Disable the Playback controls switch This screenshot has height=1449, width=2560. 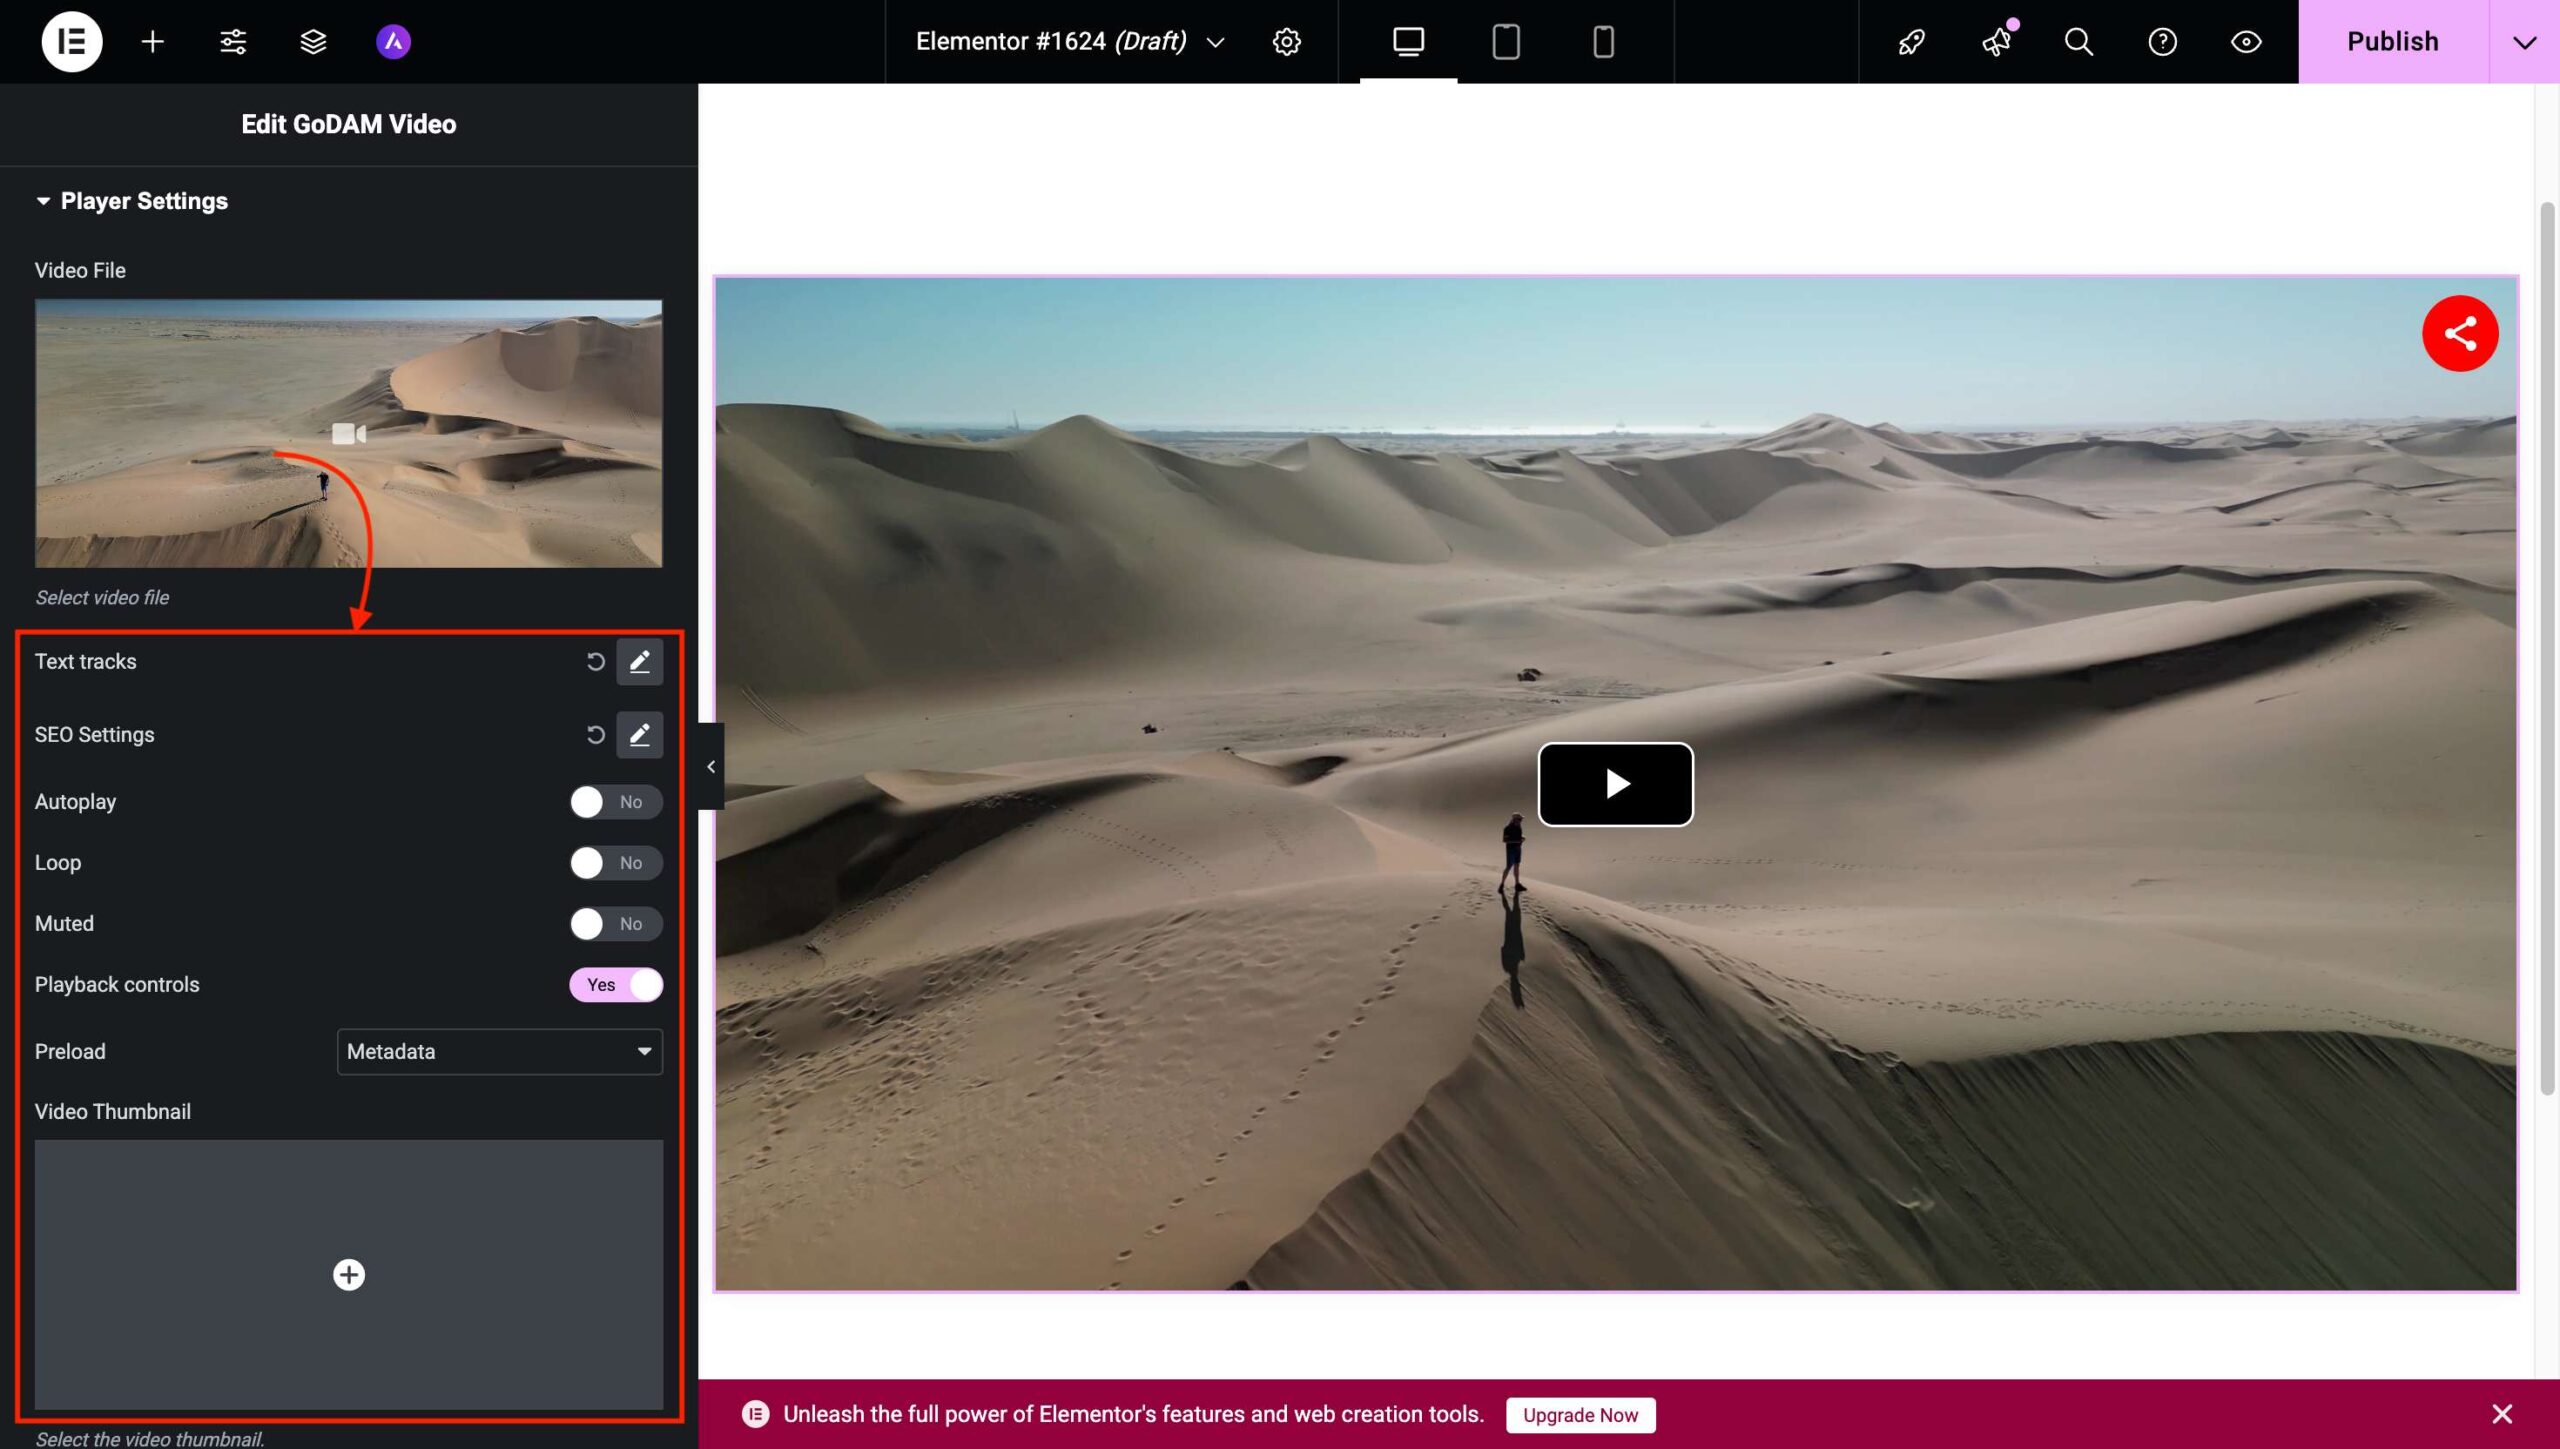tap(615, 985)
